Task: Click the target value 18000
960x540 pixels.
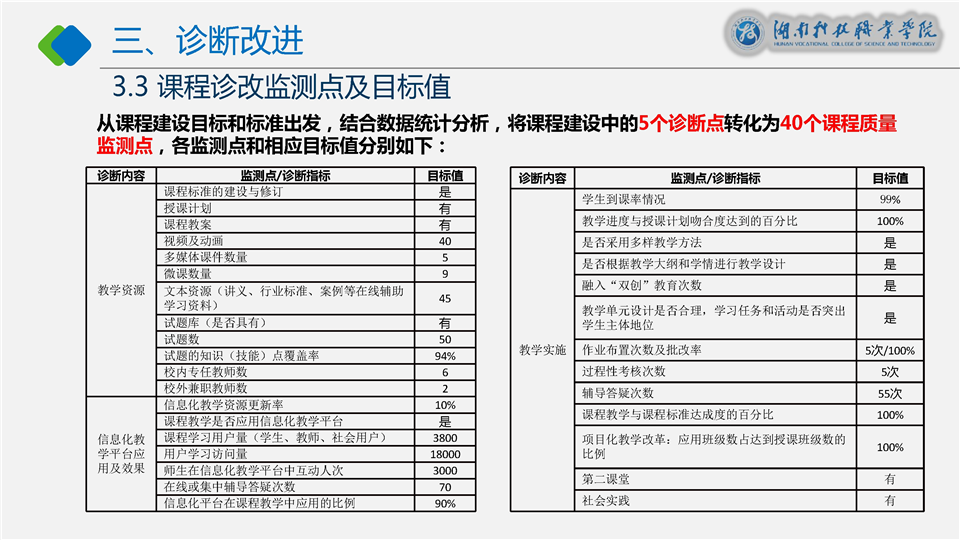Action: 444,454
